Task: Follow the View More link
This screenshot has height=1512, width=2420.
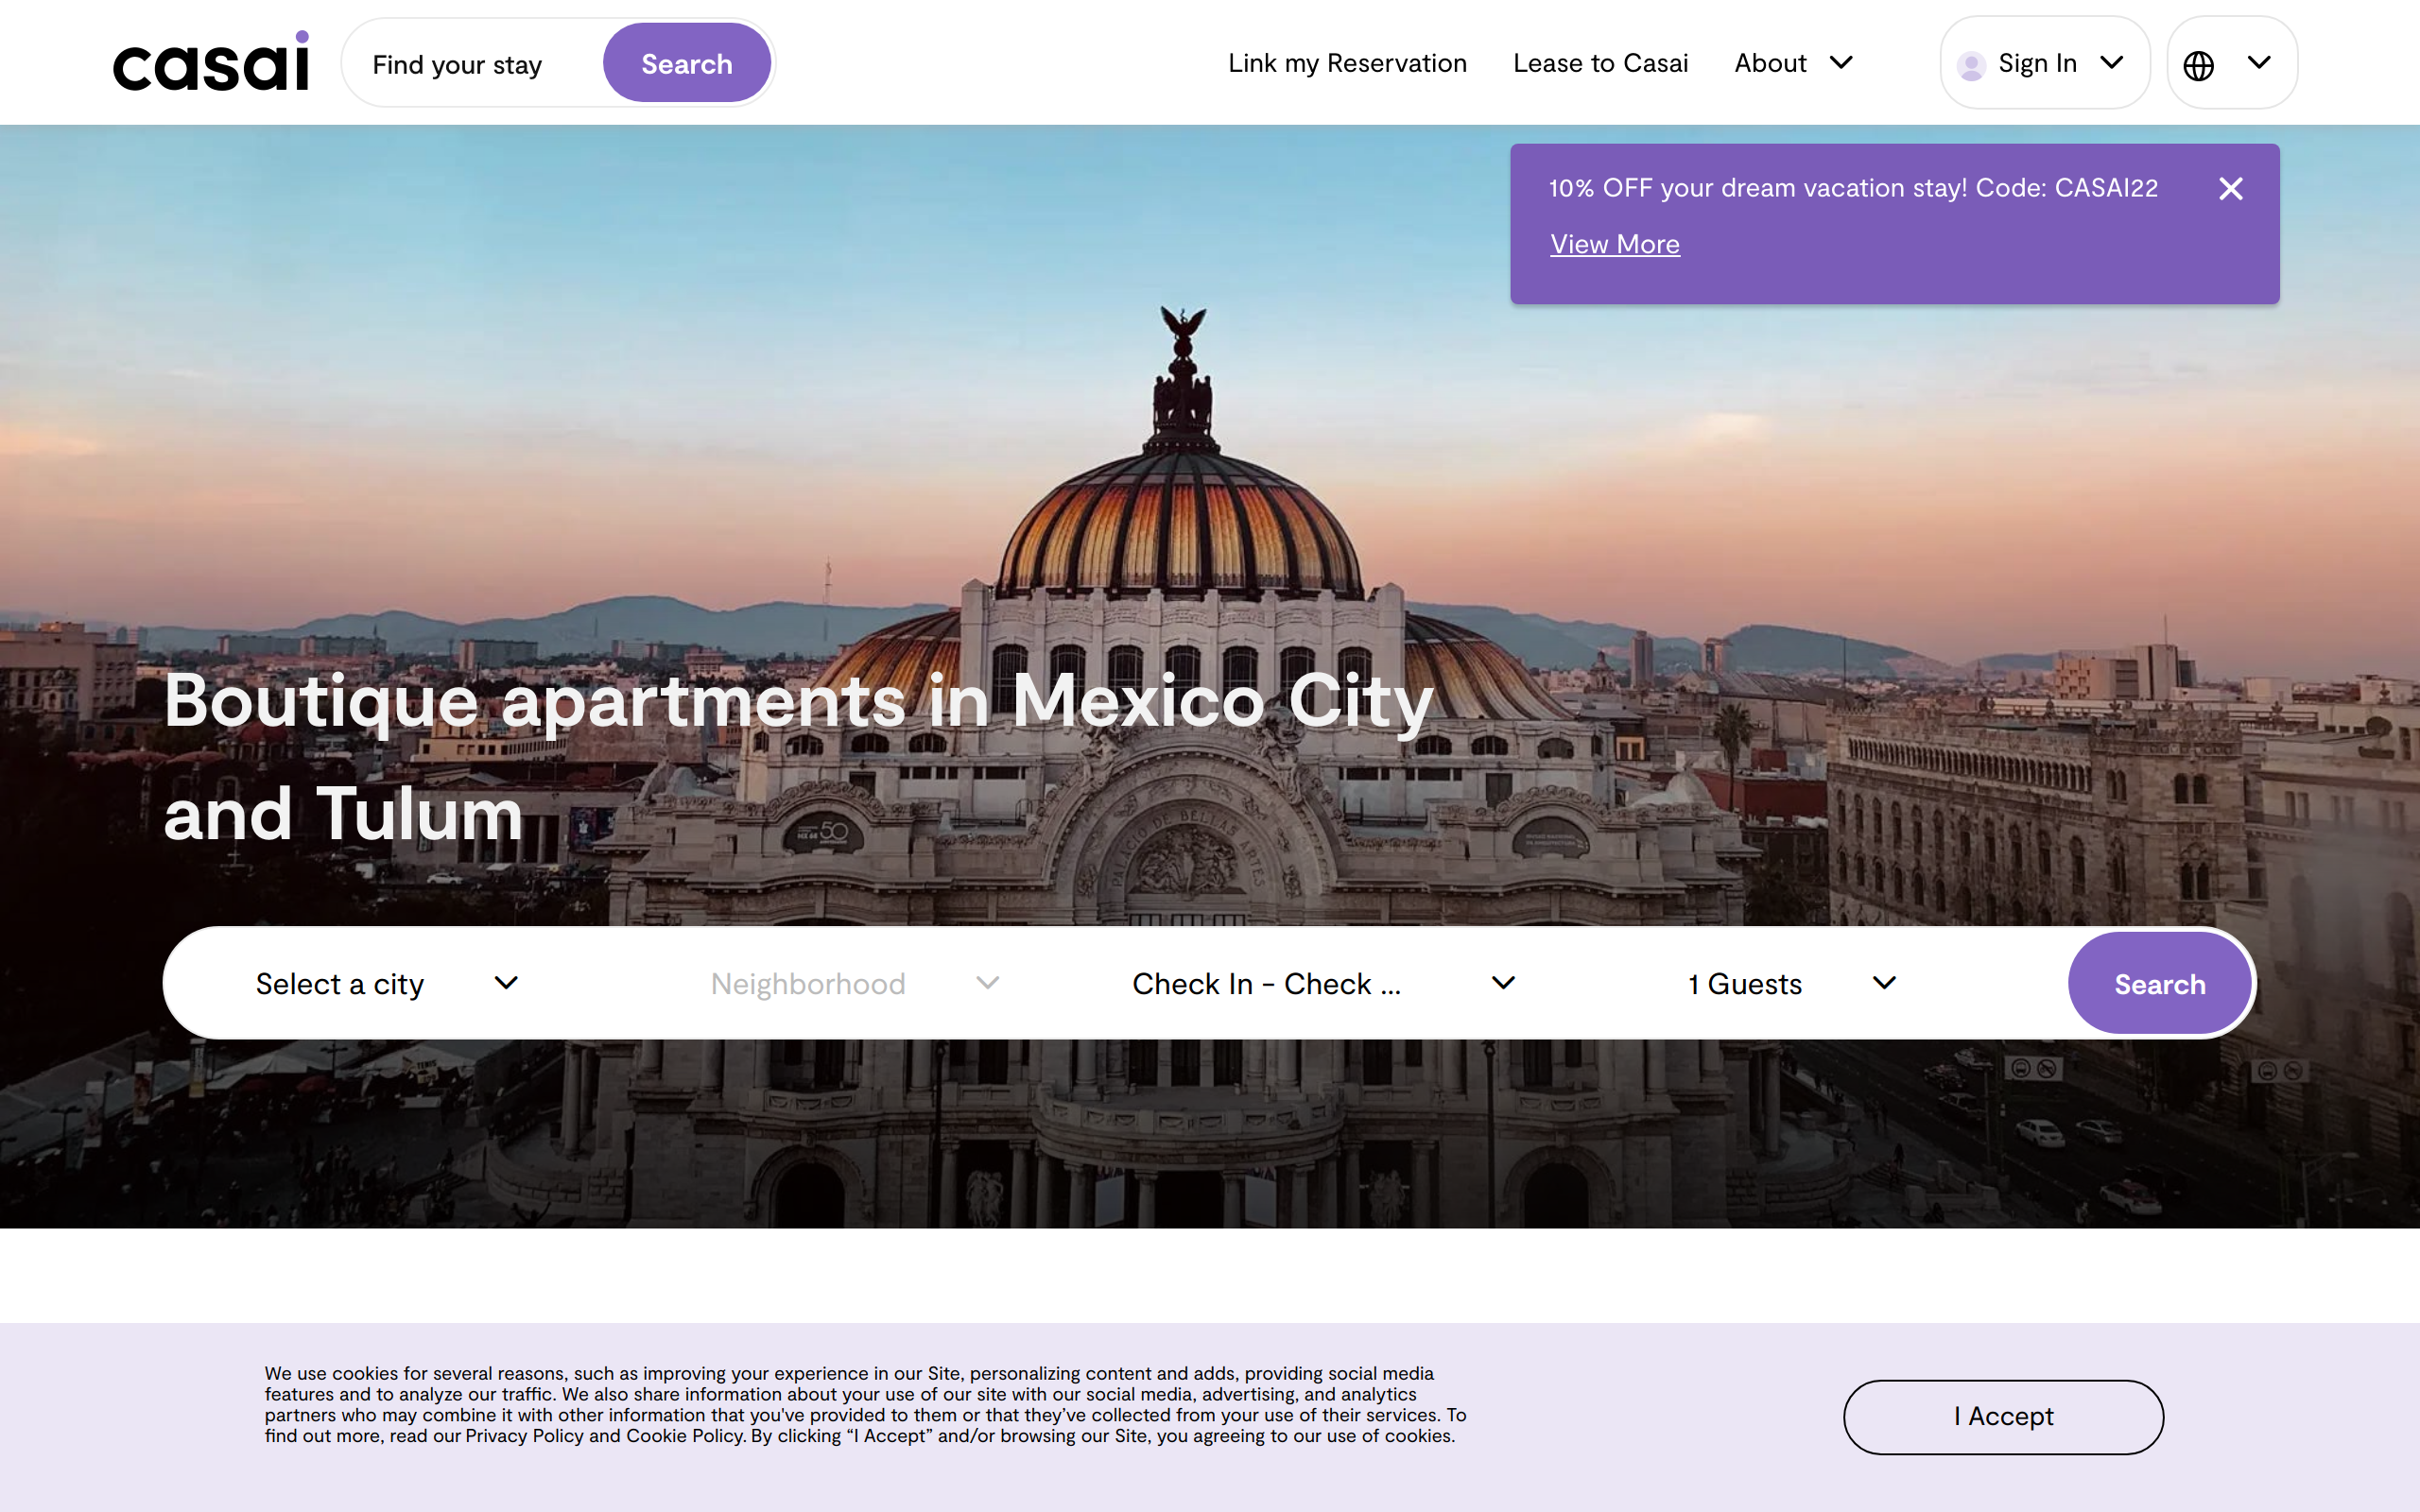Action: 1614,244
